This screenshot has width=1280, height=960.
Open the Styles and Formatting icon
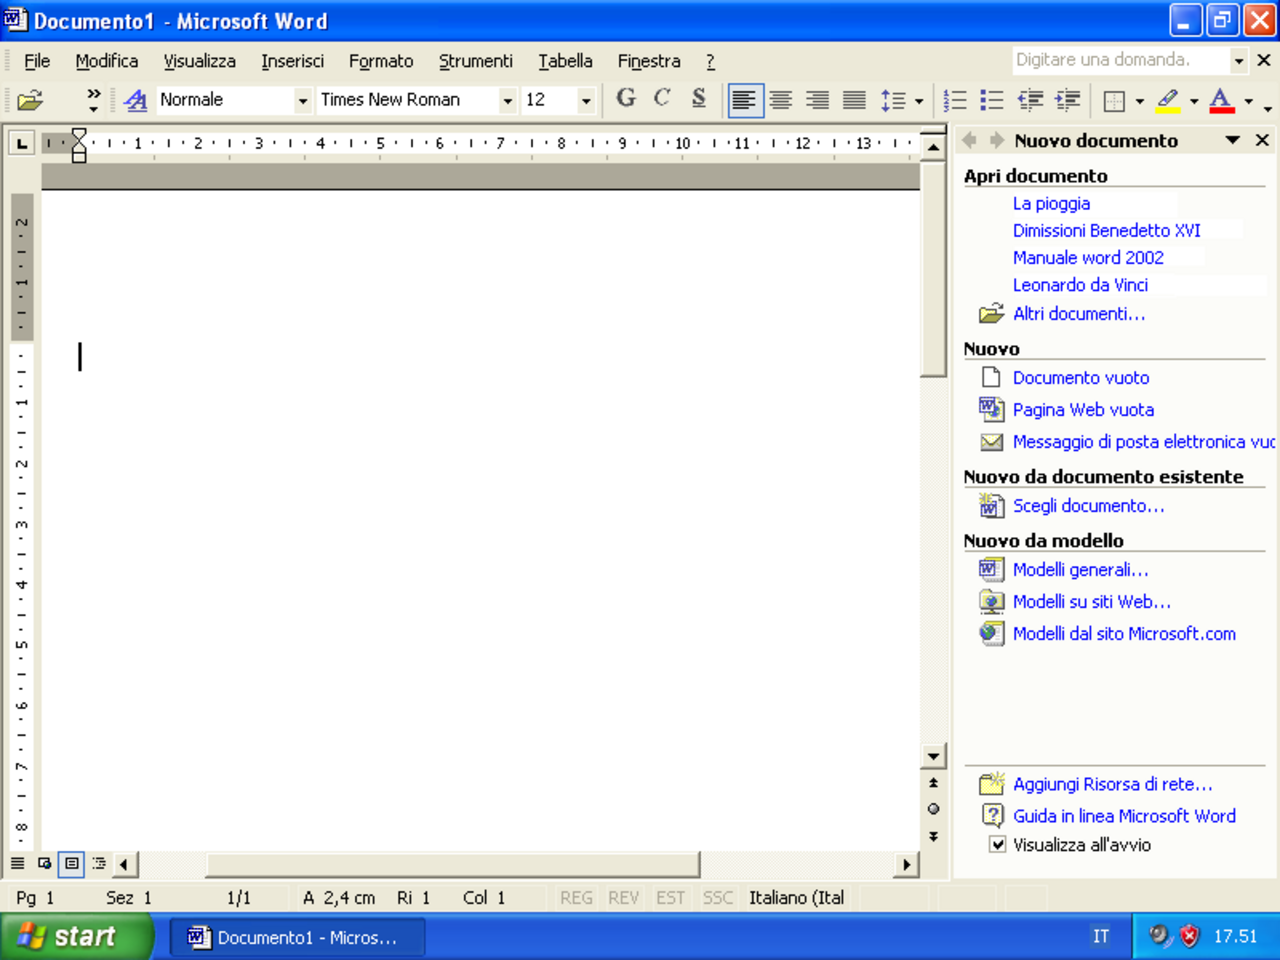pyautogui.click(x=136, y=100)
